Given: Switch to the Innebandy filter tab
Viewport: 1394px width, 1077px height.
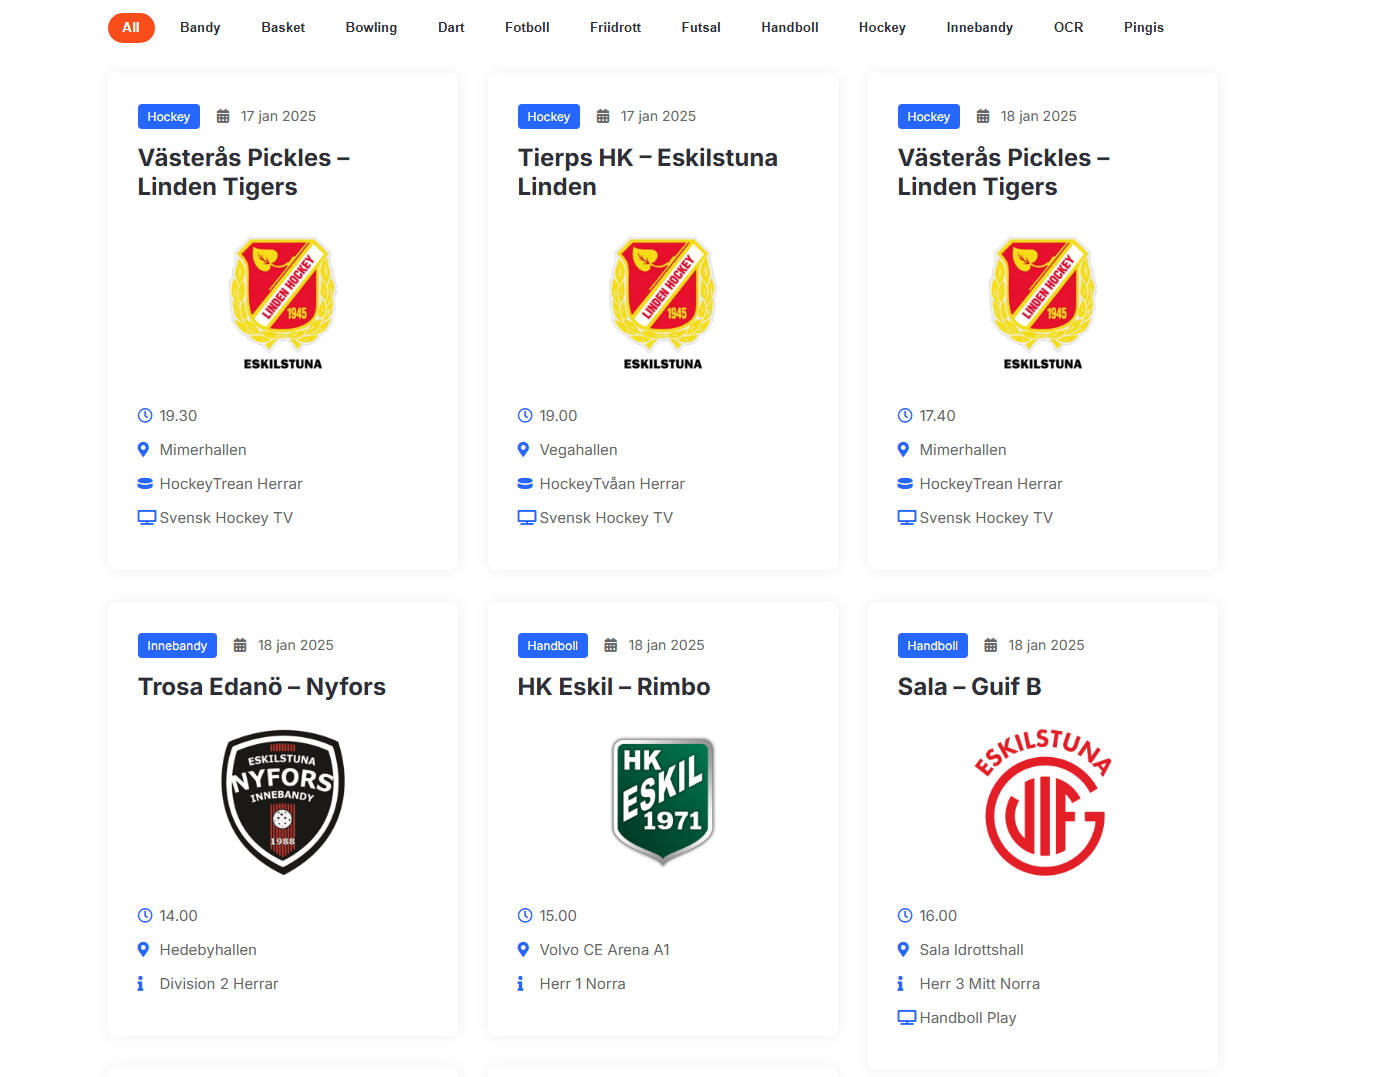Looking at the screenshot, I should [x=979, y=28].
